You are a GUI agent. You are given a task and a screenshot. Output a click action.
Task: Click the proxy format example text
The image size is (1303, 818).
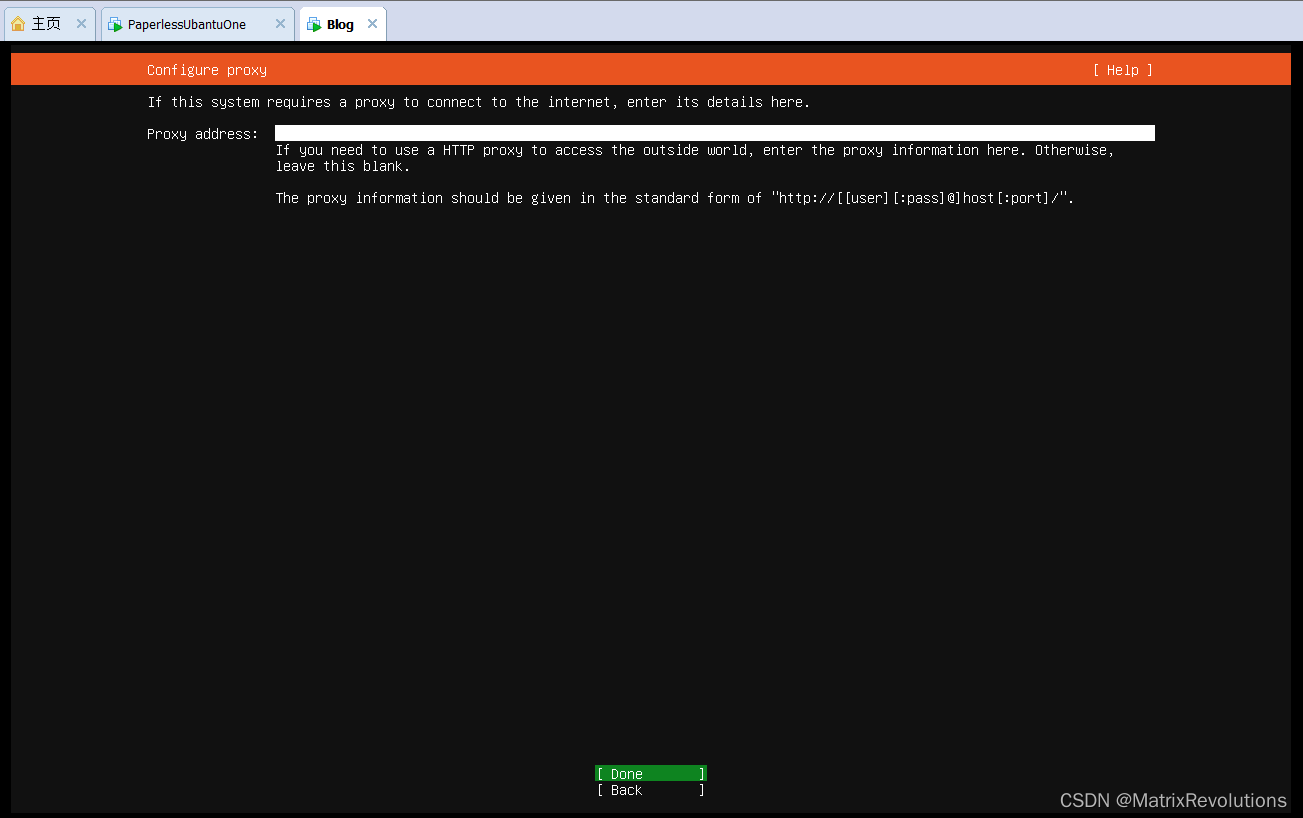coord(675,197)
